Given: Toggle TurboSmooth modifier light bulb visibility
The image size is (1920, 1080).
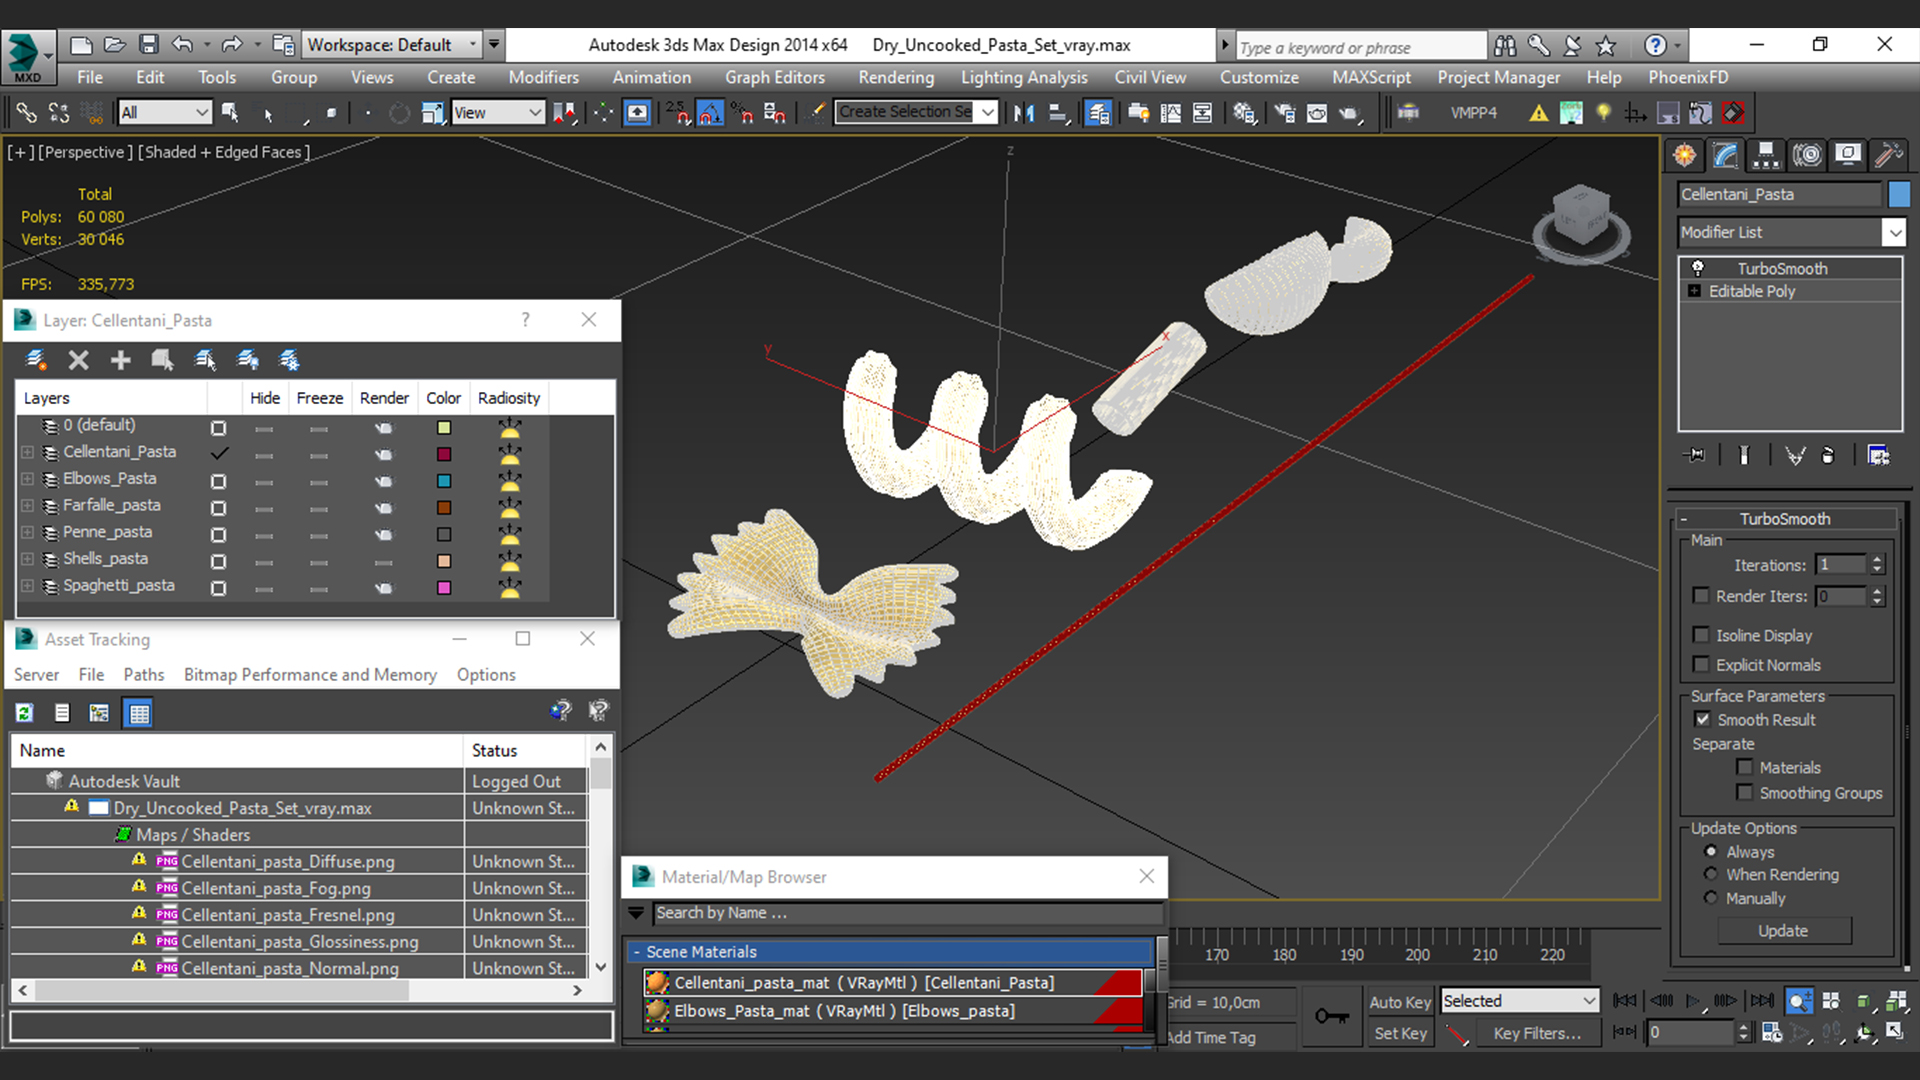Looking at the screenshot, I should [x=1697, y=268].
